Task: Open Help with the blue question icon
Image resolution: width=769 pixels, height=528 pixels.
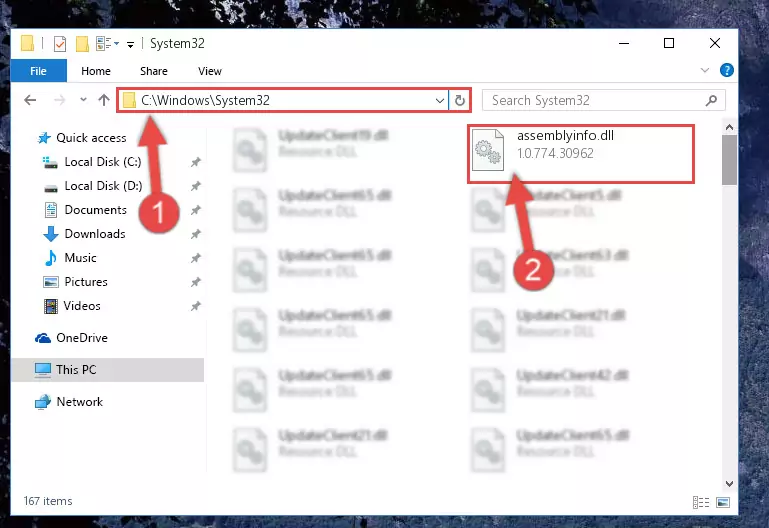Action: (x=726, y=70)
